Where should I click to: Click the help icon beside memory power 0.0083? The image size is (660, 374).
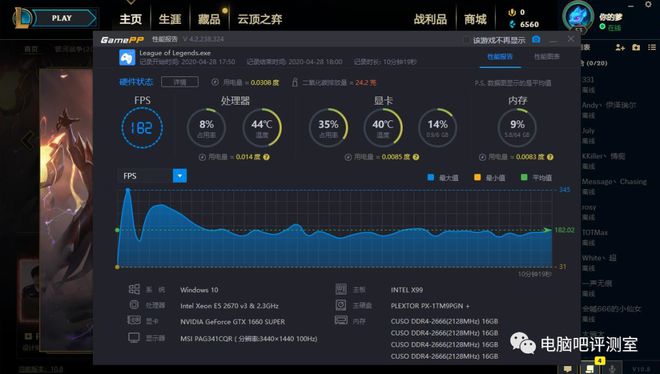(550, 157)
